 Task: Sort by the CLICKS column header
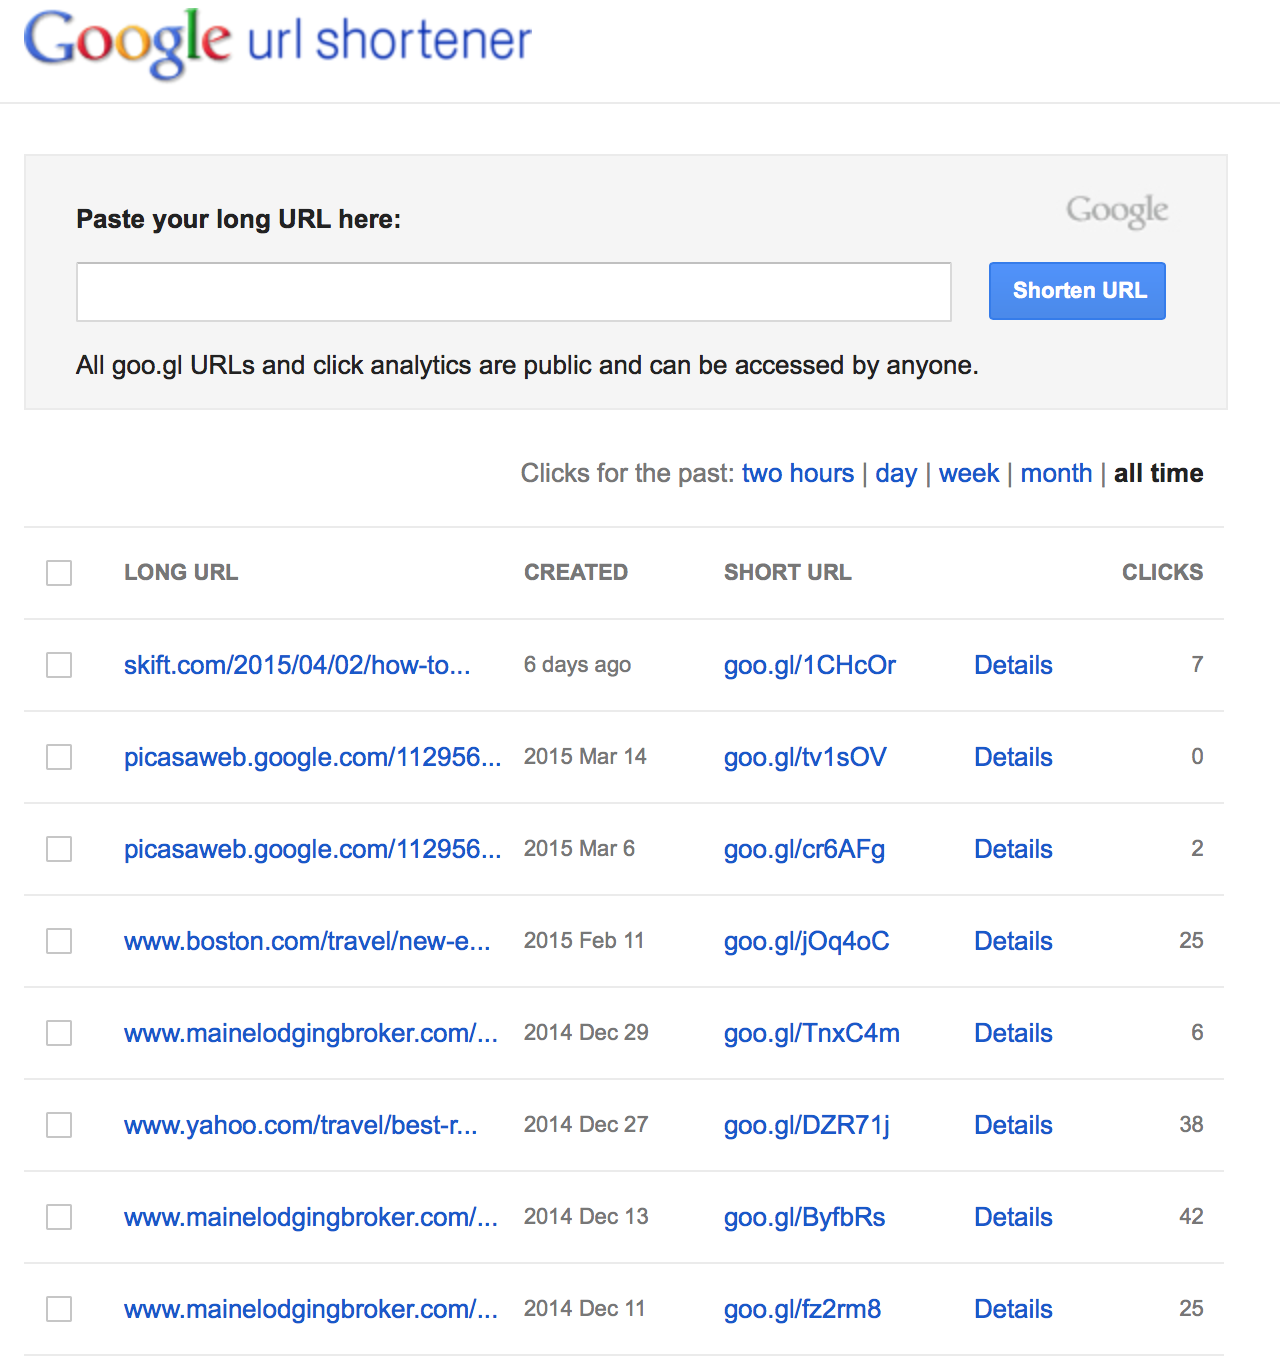click(1162, 572)
